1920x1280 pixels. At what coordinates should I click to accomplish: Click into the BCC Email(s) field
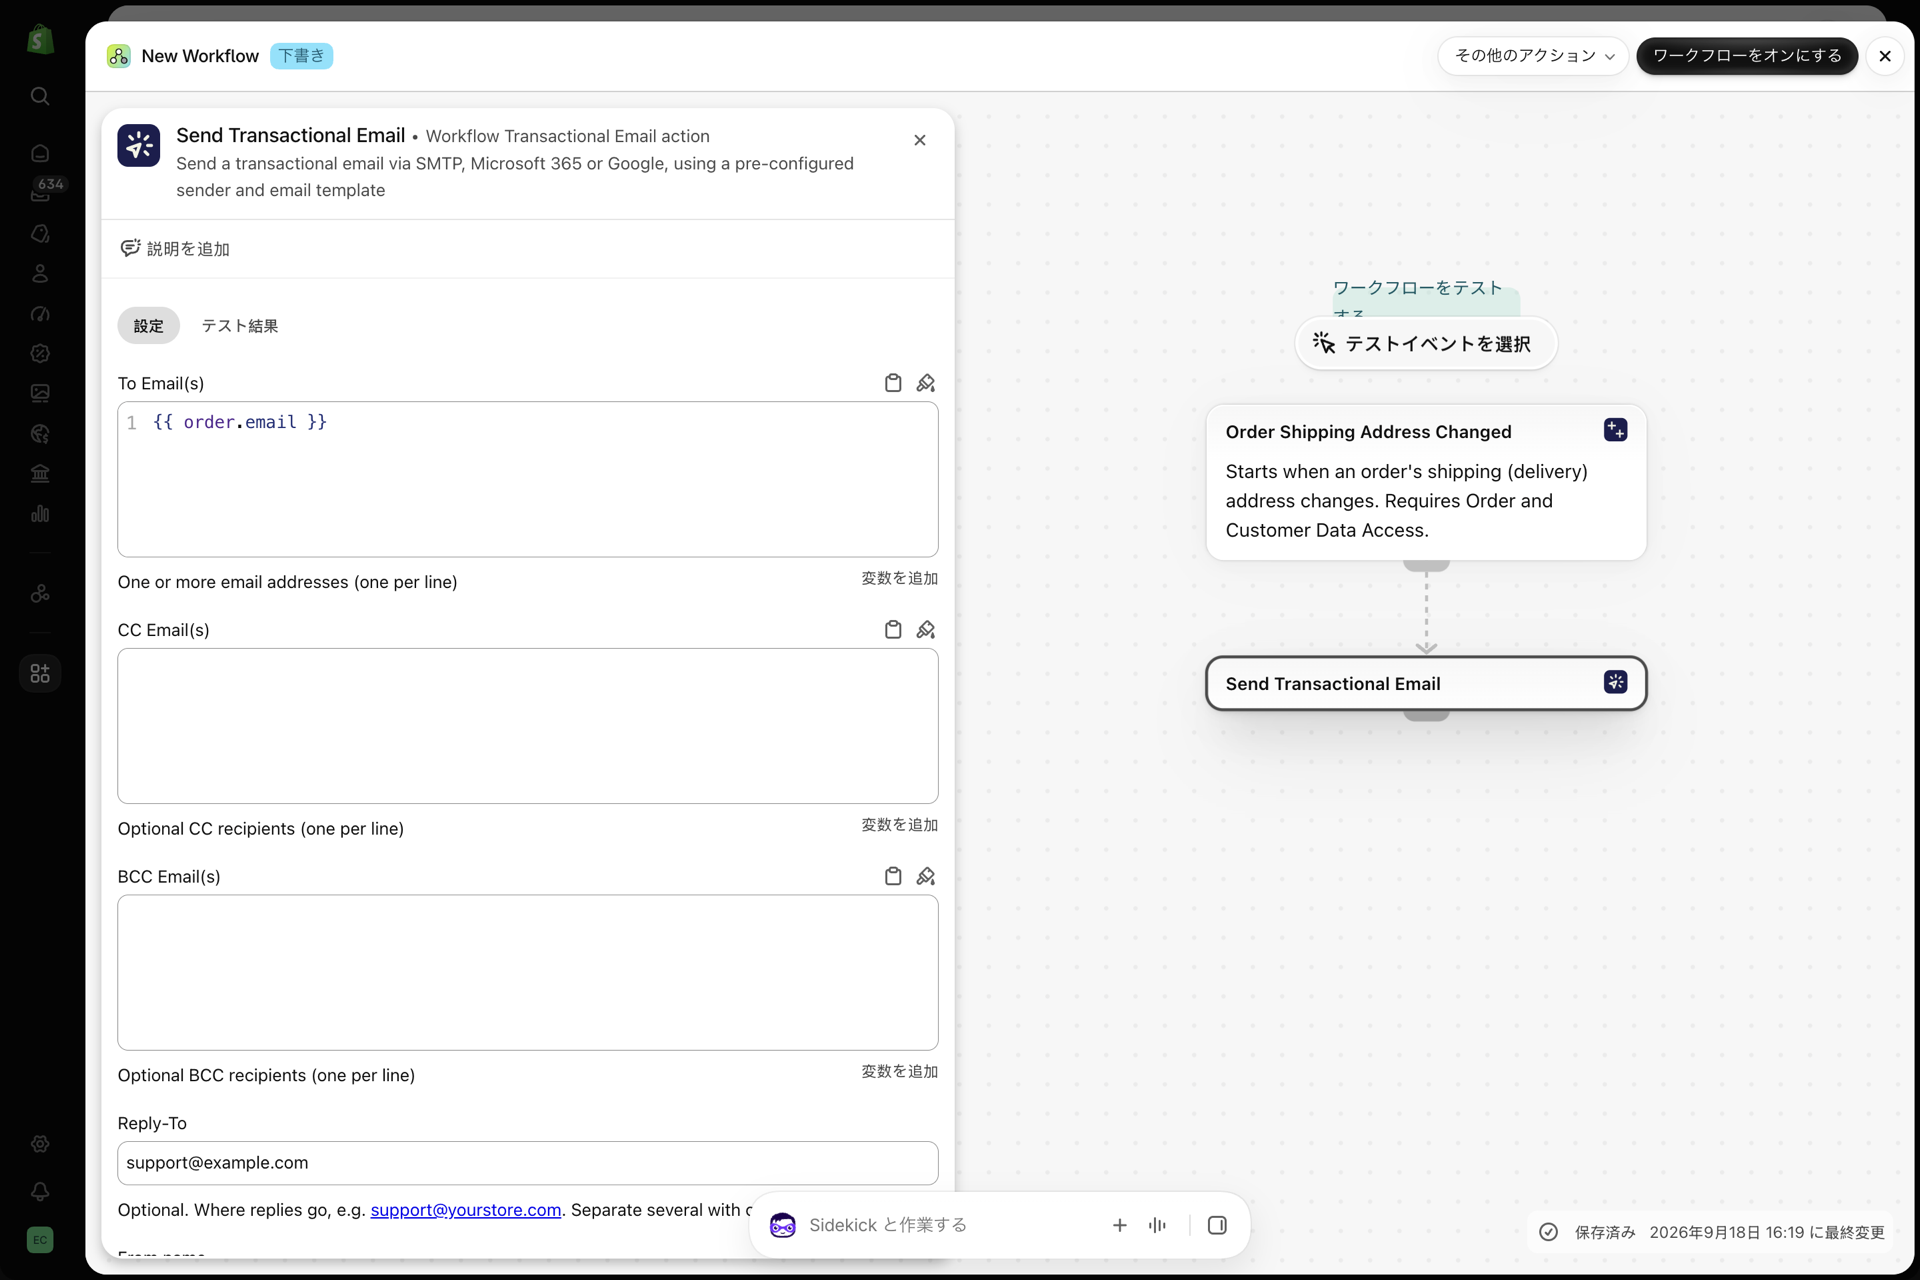click(528, 972)
